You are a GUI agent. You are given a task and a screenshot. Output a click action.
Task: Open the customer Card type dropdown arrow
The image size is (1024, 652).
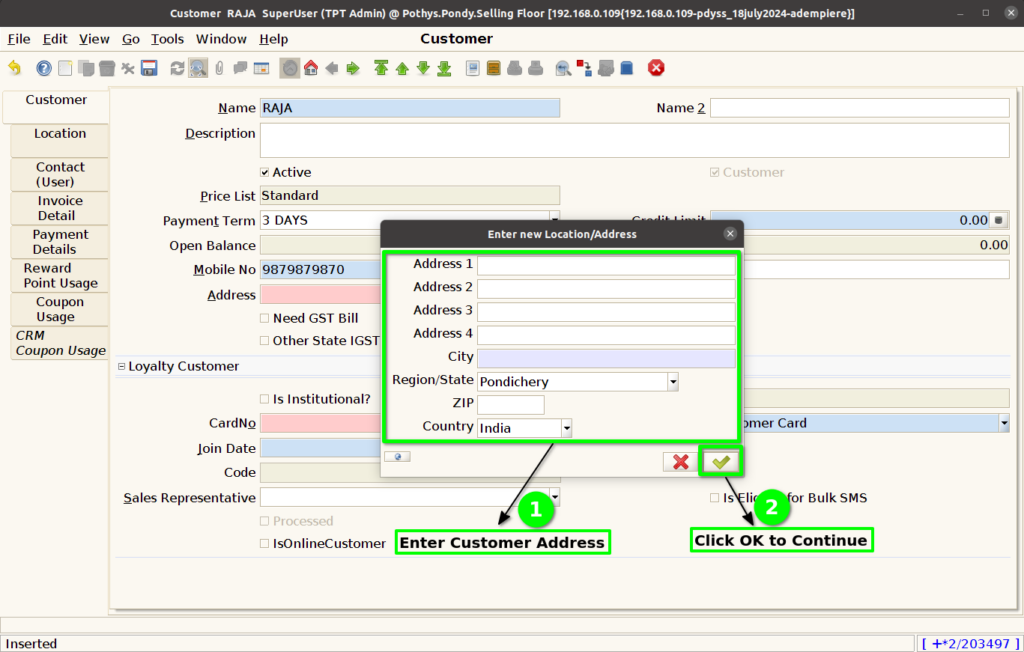pos(1004,423)
